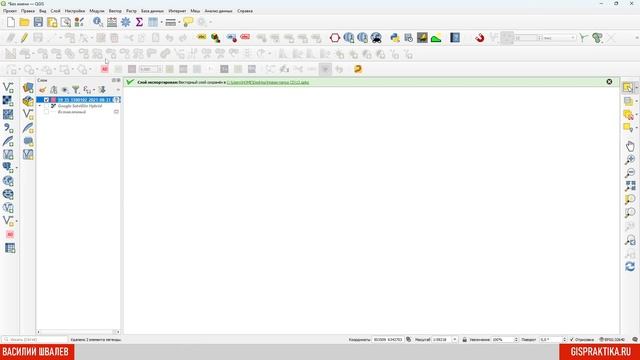
Task: Open the measure tool dropdown arrow
Action: coord(179,22)
